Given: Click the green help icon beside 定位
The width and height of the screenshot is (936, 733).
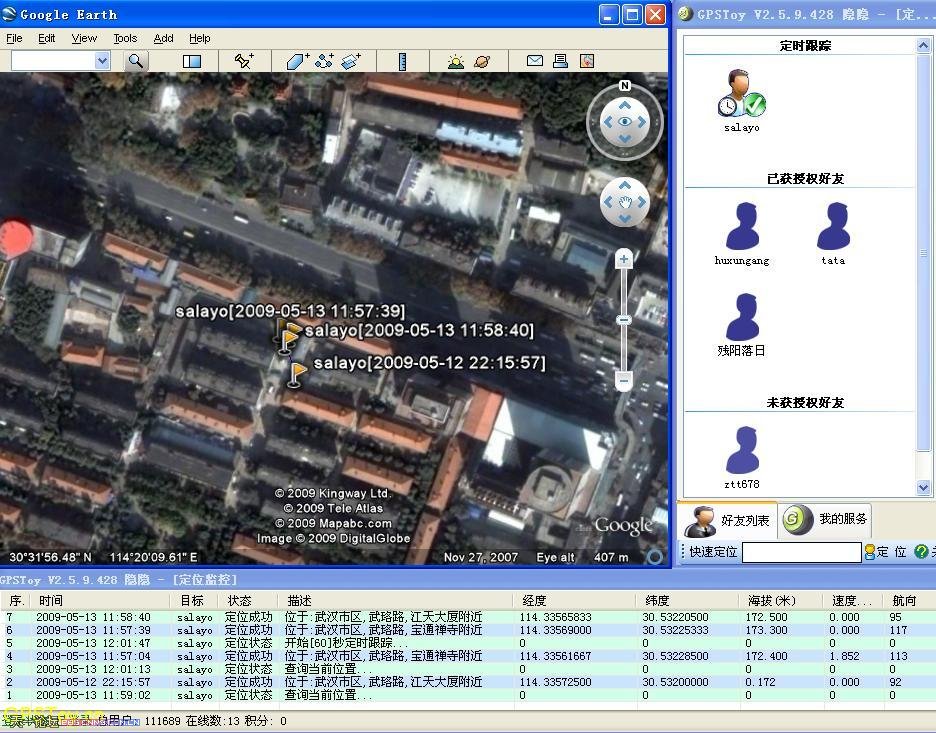Looking at the screenshot, I should 921,552.
